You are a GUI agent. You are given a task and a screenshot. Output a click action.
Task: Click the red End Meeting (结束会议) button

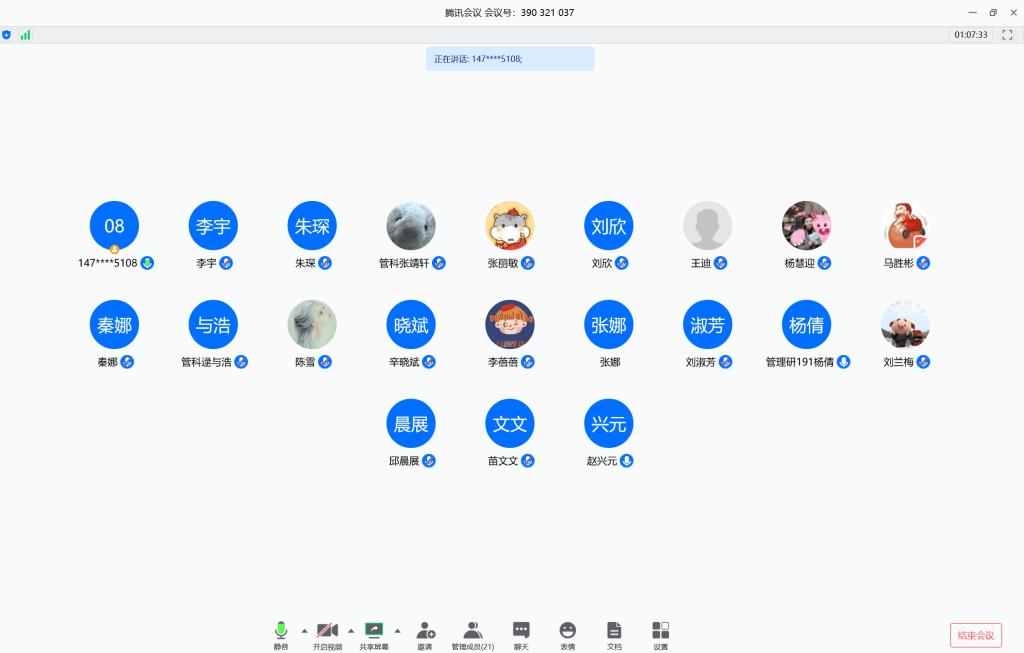(x=975, y=635)
